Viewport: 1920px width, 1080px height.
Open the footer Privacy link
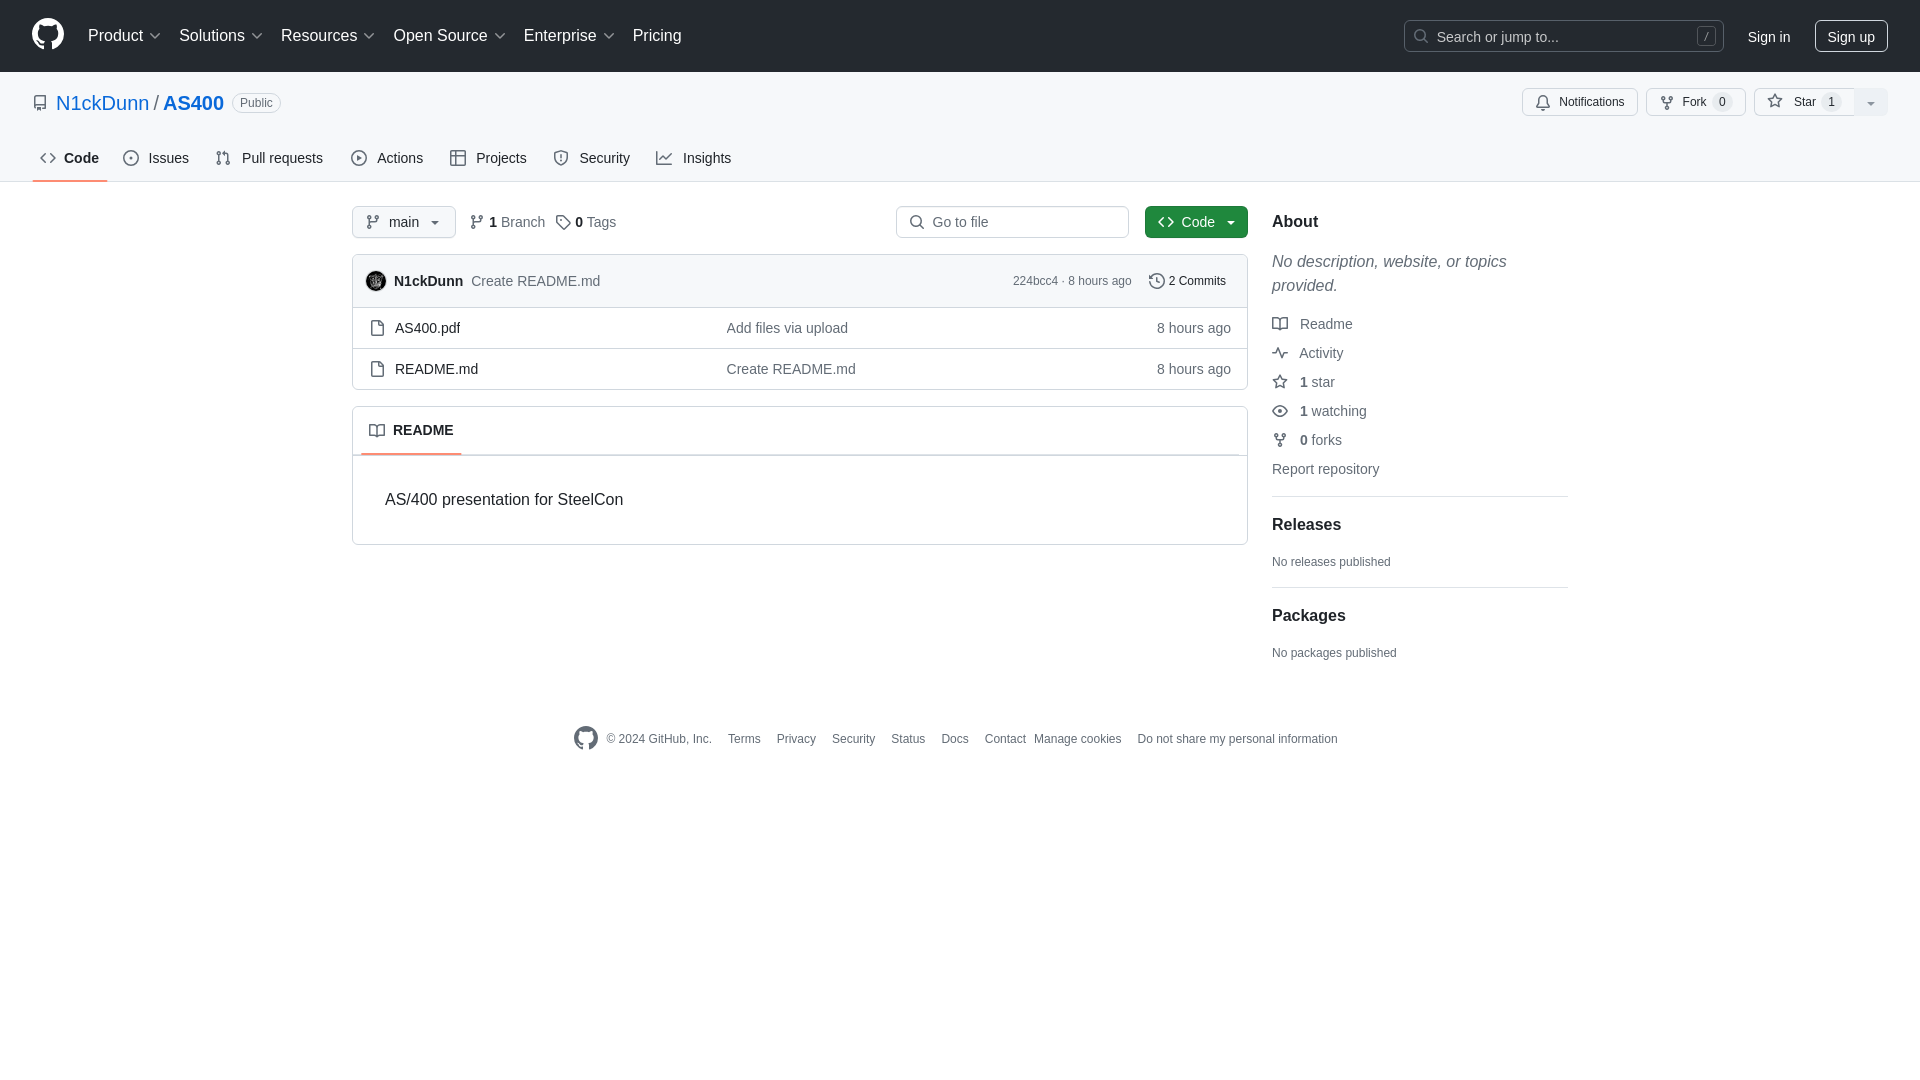point(796,739)
